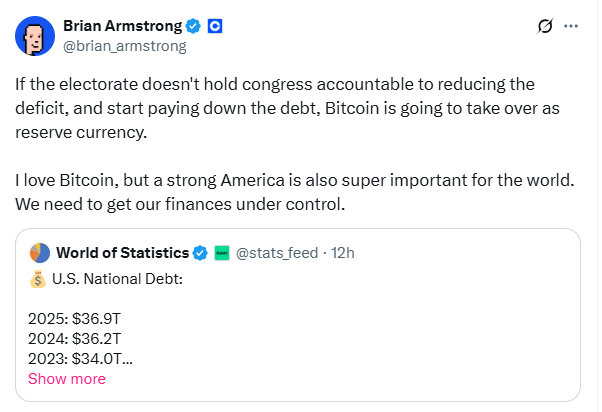Open the World of Statistics account name
602x412 pixels.
click(122, 253)
